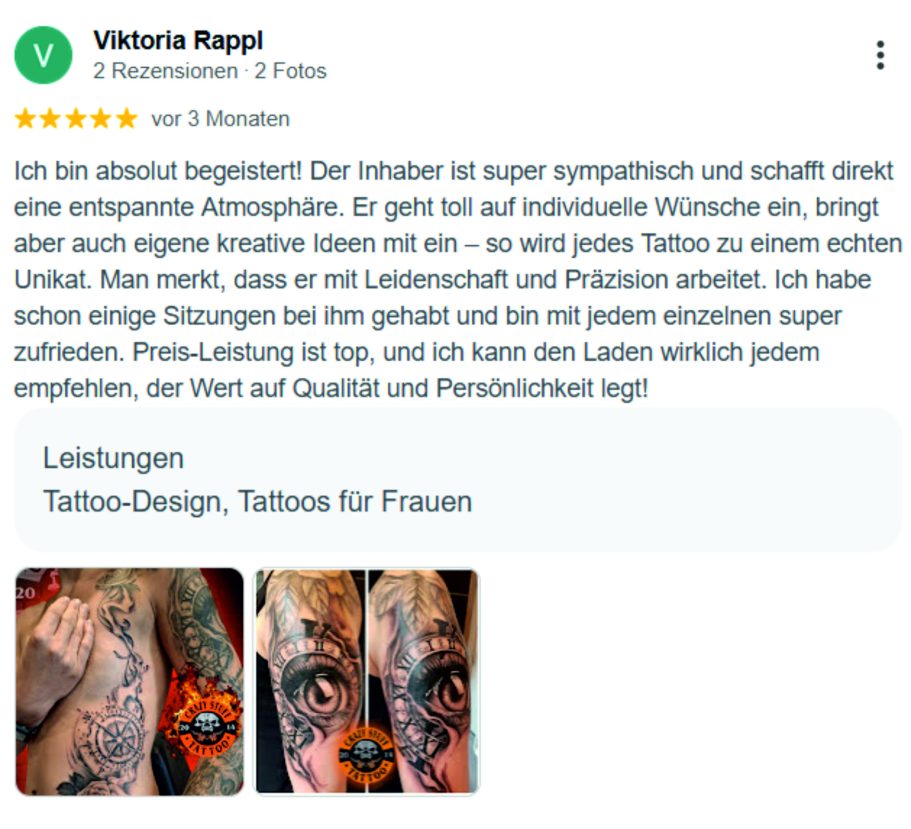The height and width of the screenshot is (829, 911).
Task: Click the "vor 3 Monaten" timestamp
Action: [x=221, y=119]
